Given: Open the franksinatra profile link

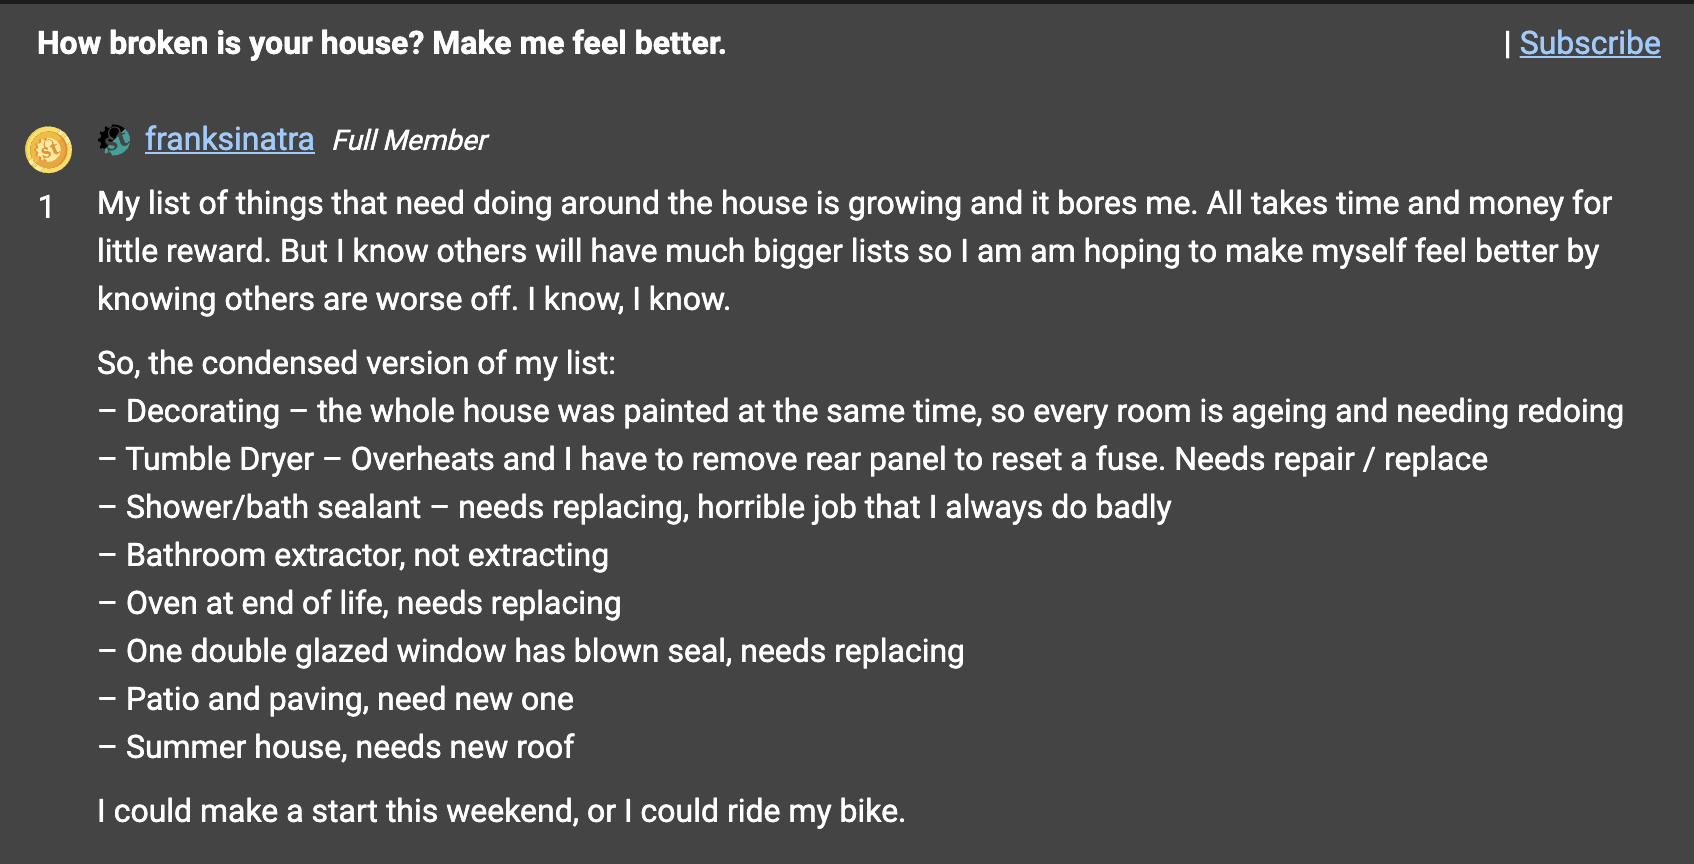Looking at the screenshot, I should (229, 139).
